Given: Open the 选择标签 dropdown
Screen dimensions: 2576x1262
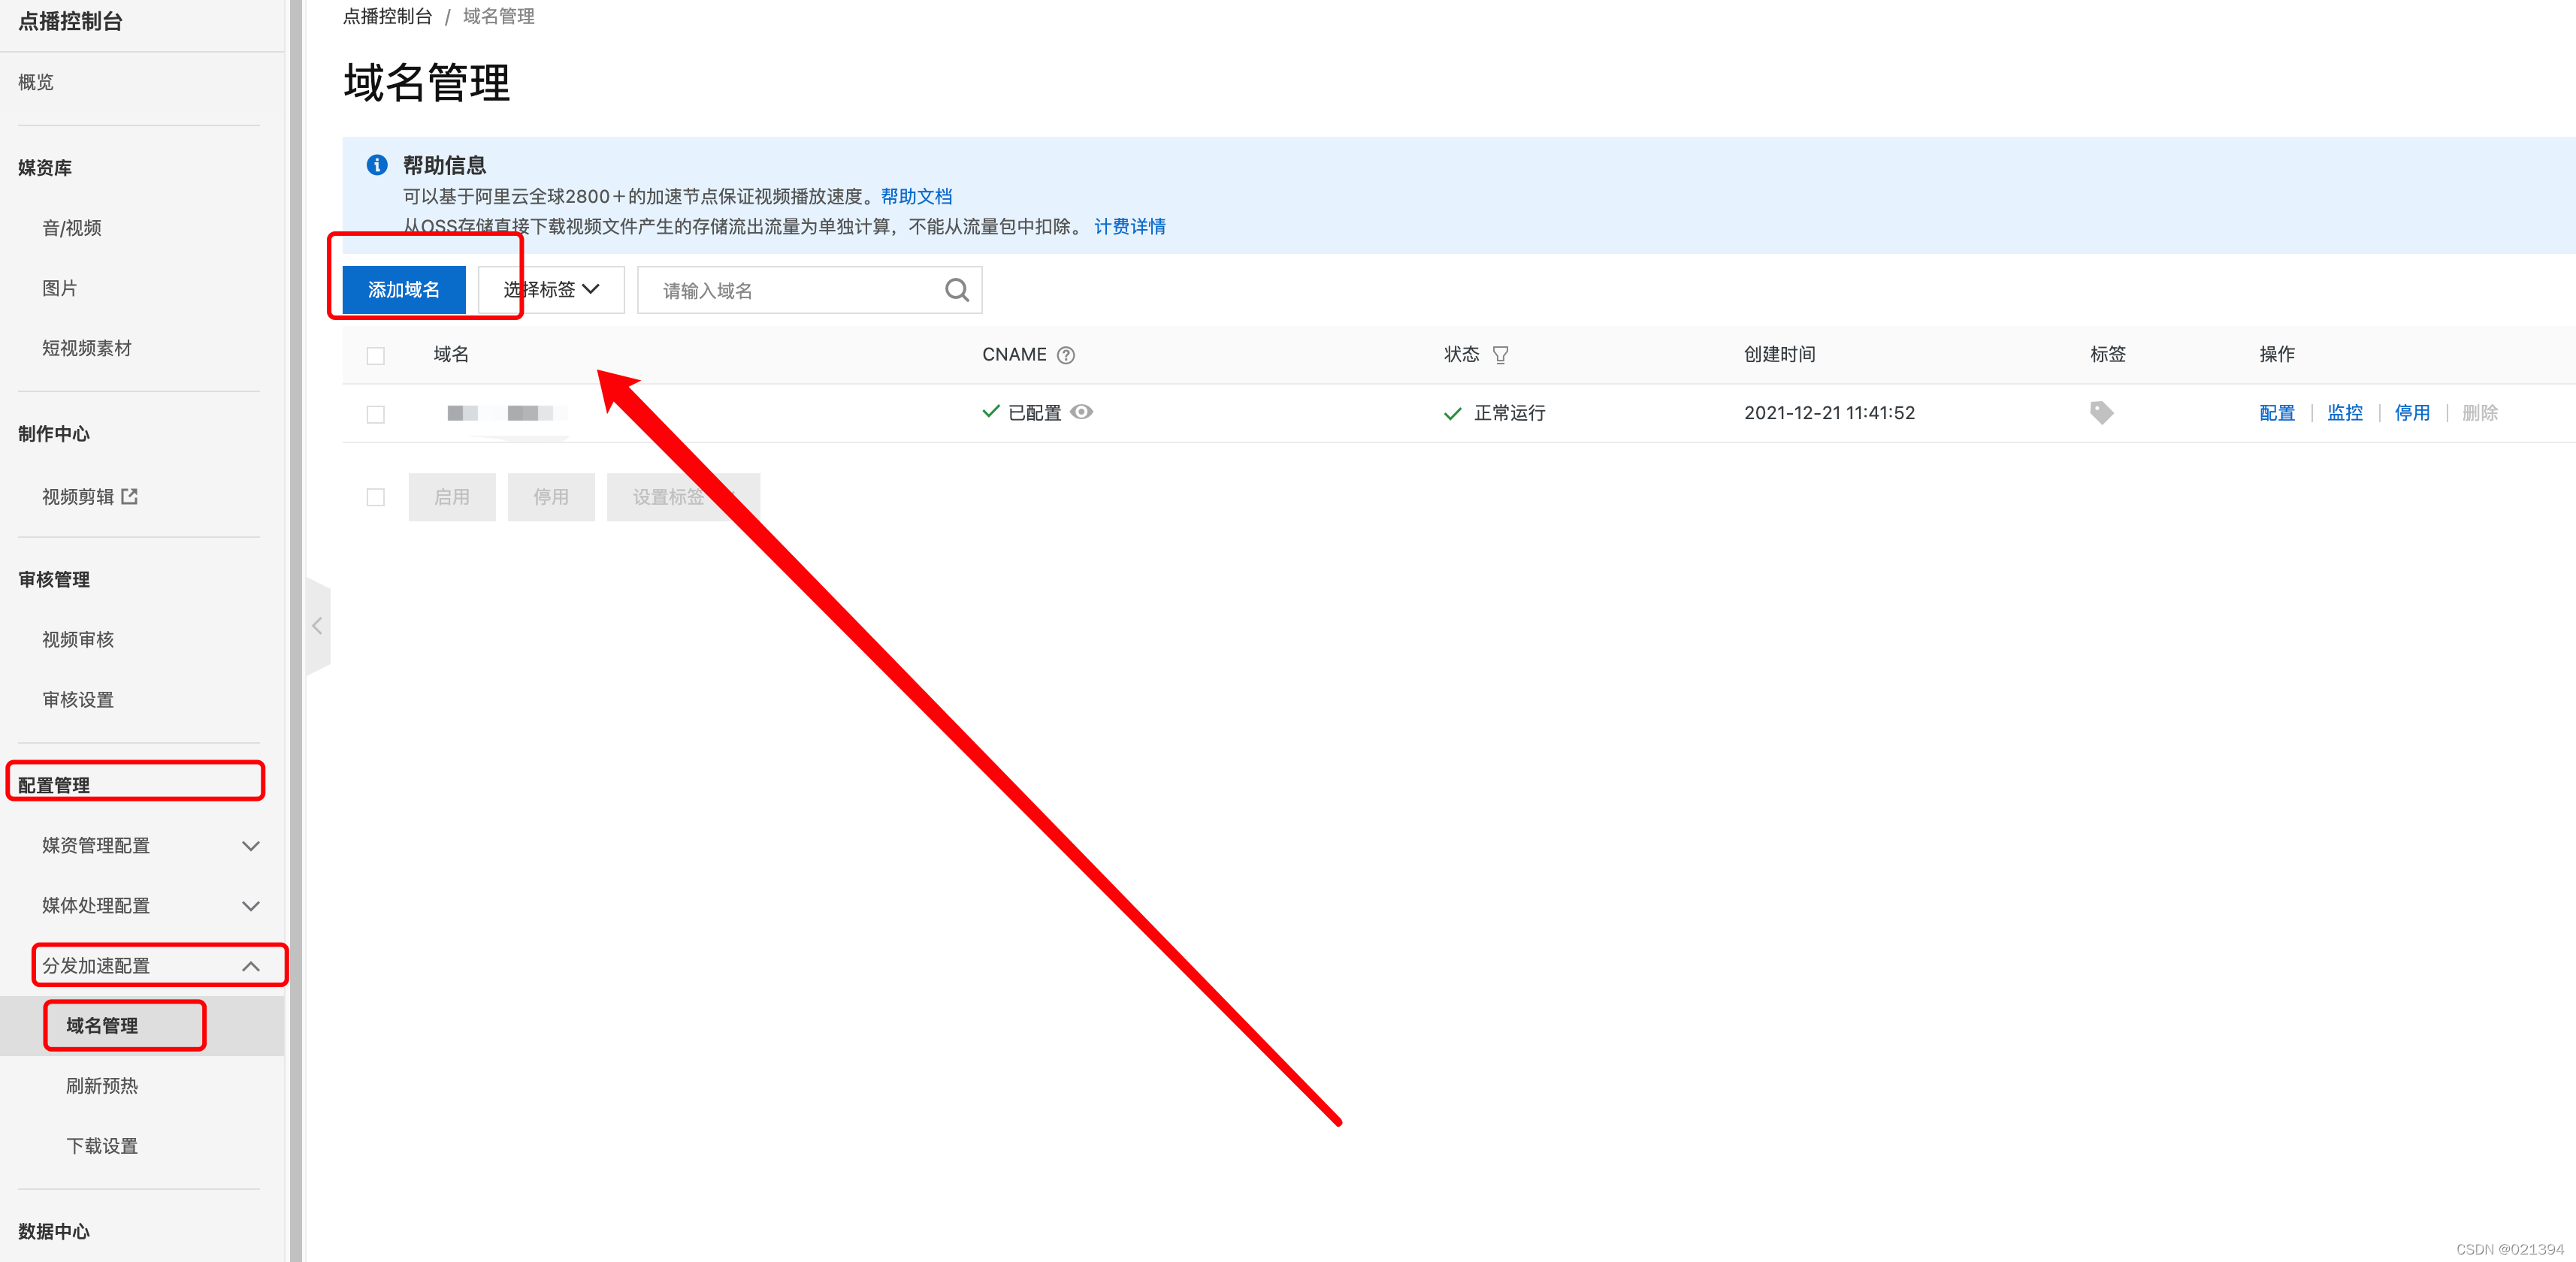Looking at the screenshot, I should [551, 290].
